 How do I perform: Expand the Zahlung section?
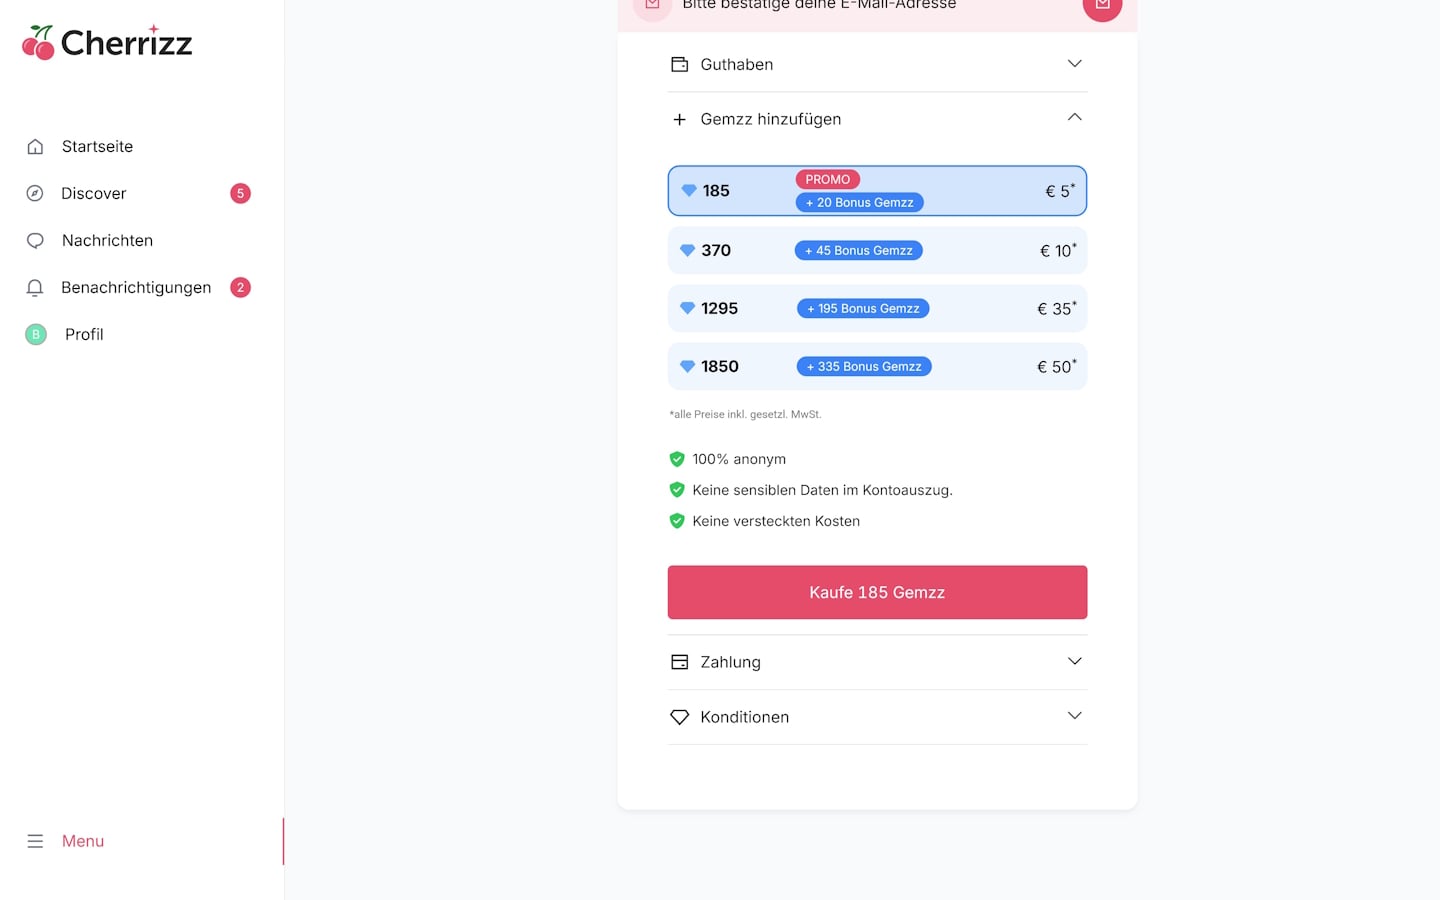(877, 662)
